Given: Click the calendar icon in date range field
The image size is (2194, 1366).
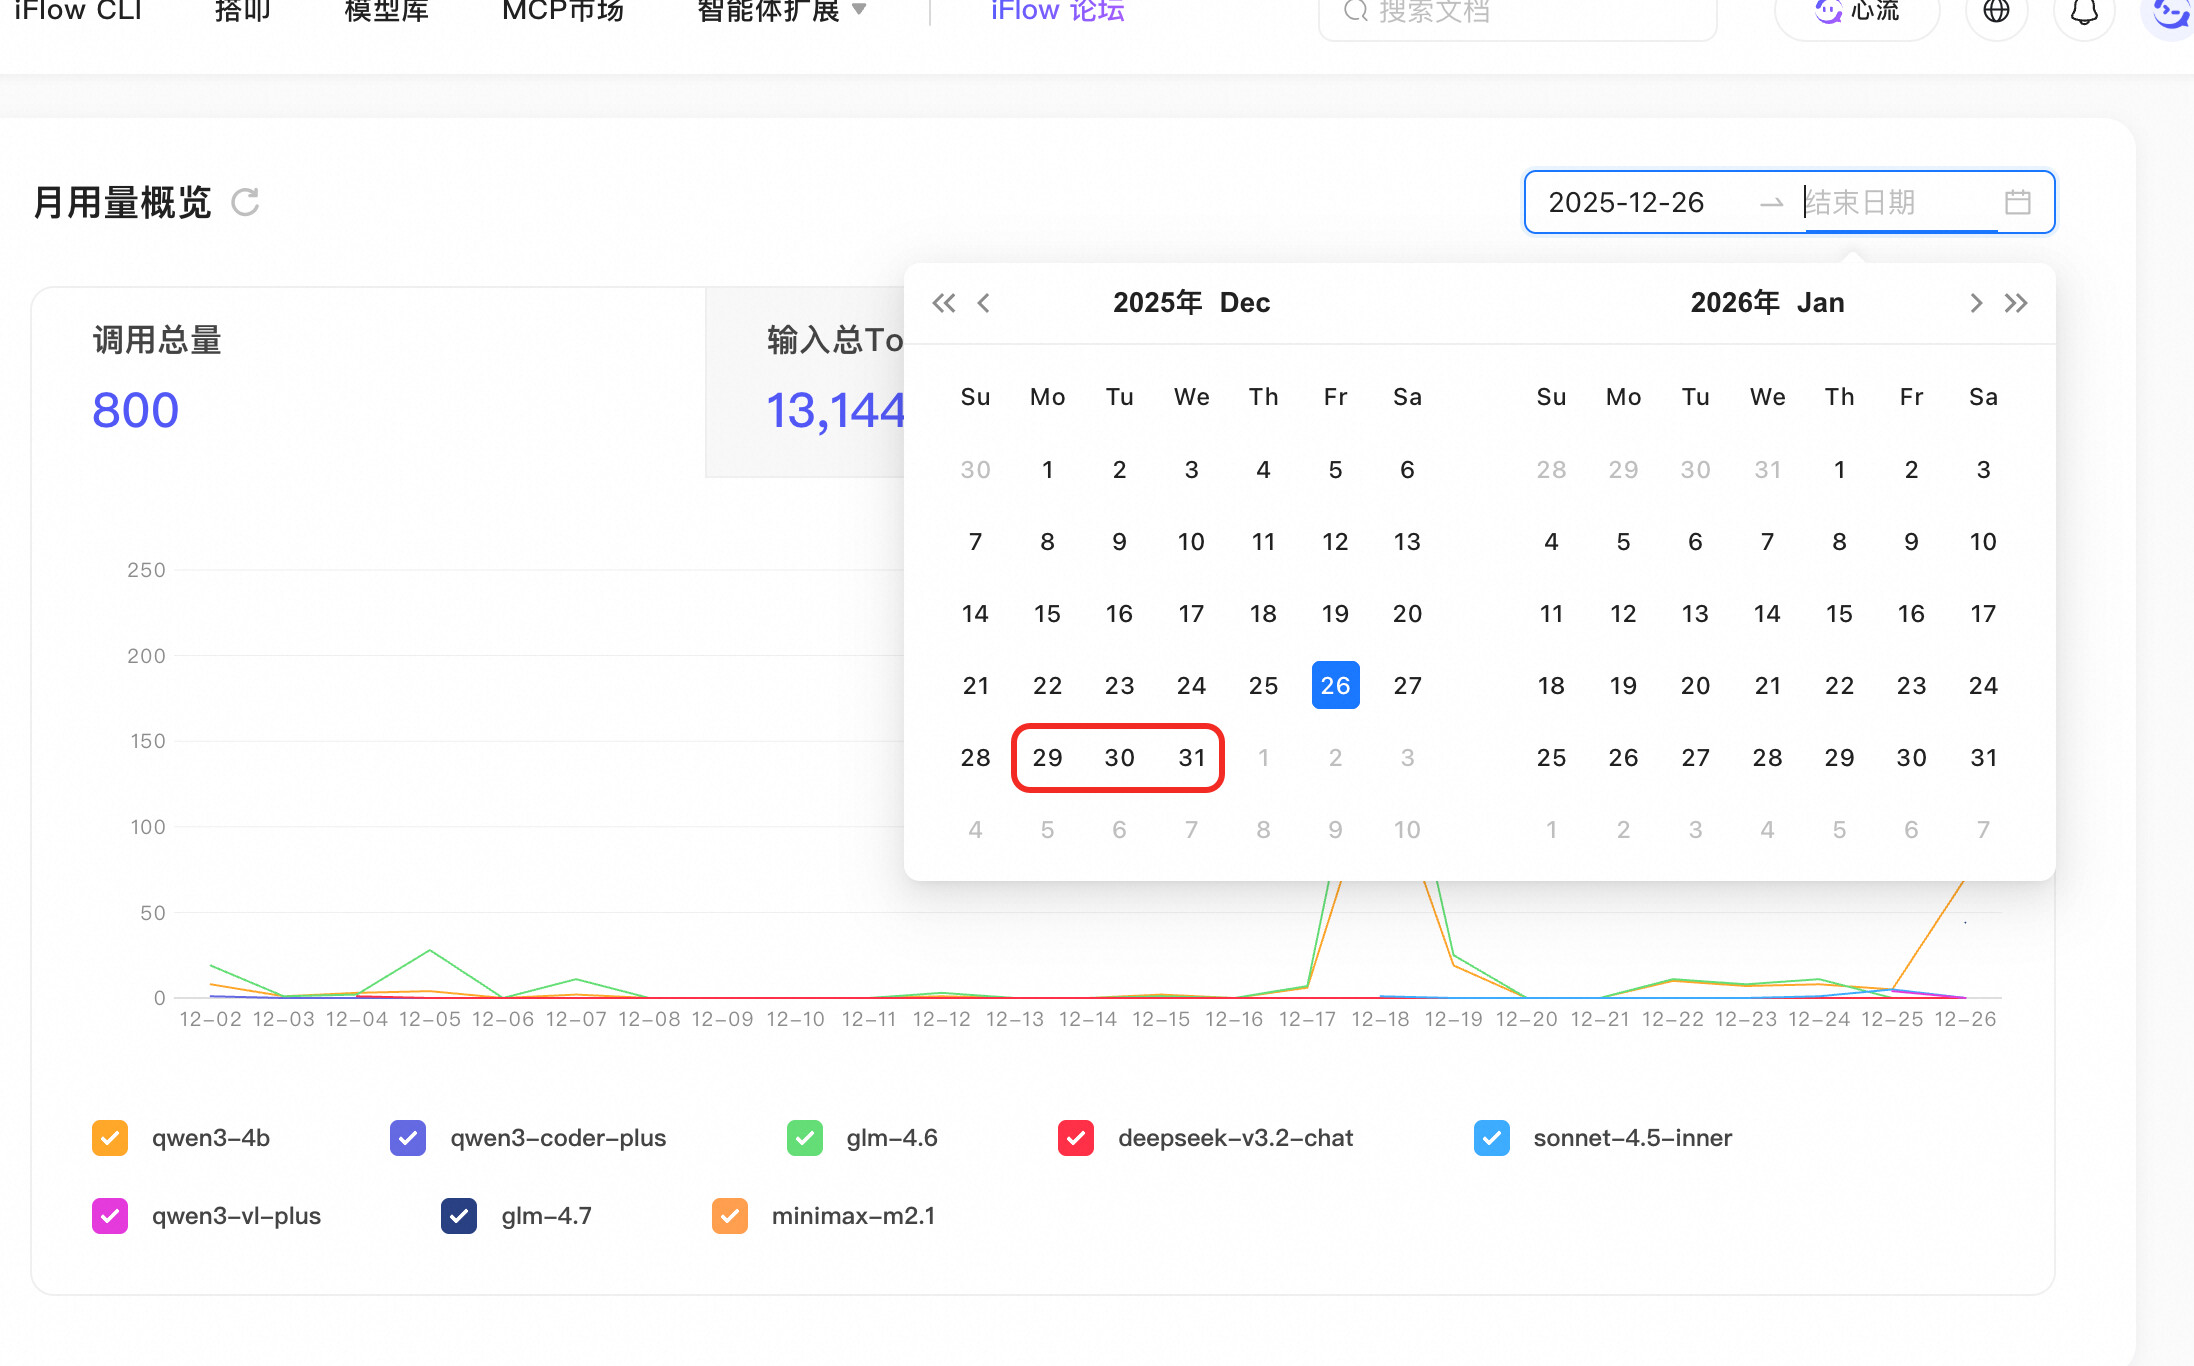Looking at the screenshot, I should [x=2018, y=202].
